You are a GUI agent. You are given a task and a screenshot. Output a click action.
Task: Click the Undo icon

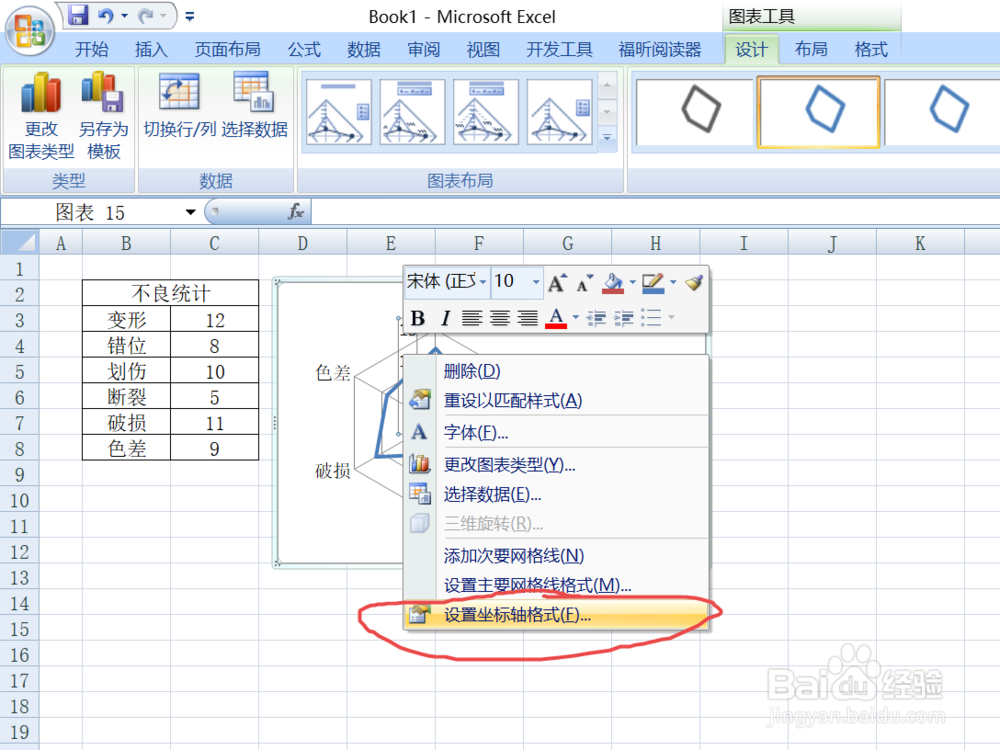pyautogui.click(x=107, y=14)
